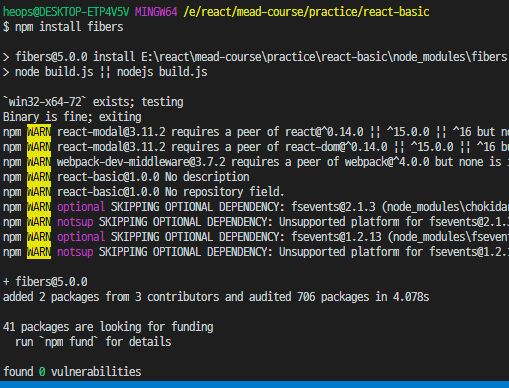Click the command 'npm install fibers'
The height and width of the screenshot is (388, 509).
pyautogui.click(x=69, y=27)
